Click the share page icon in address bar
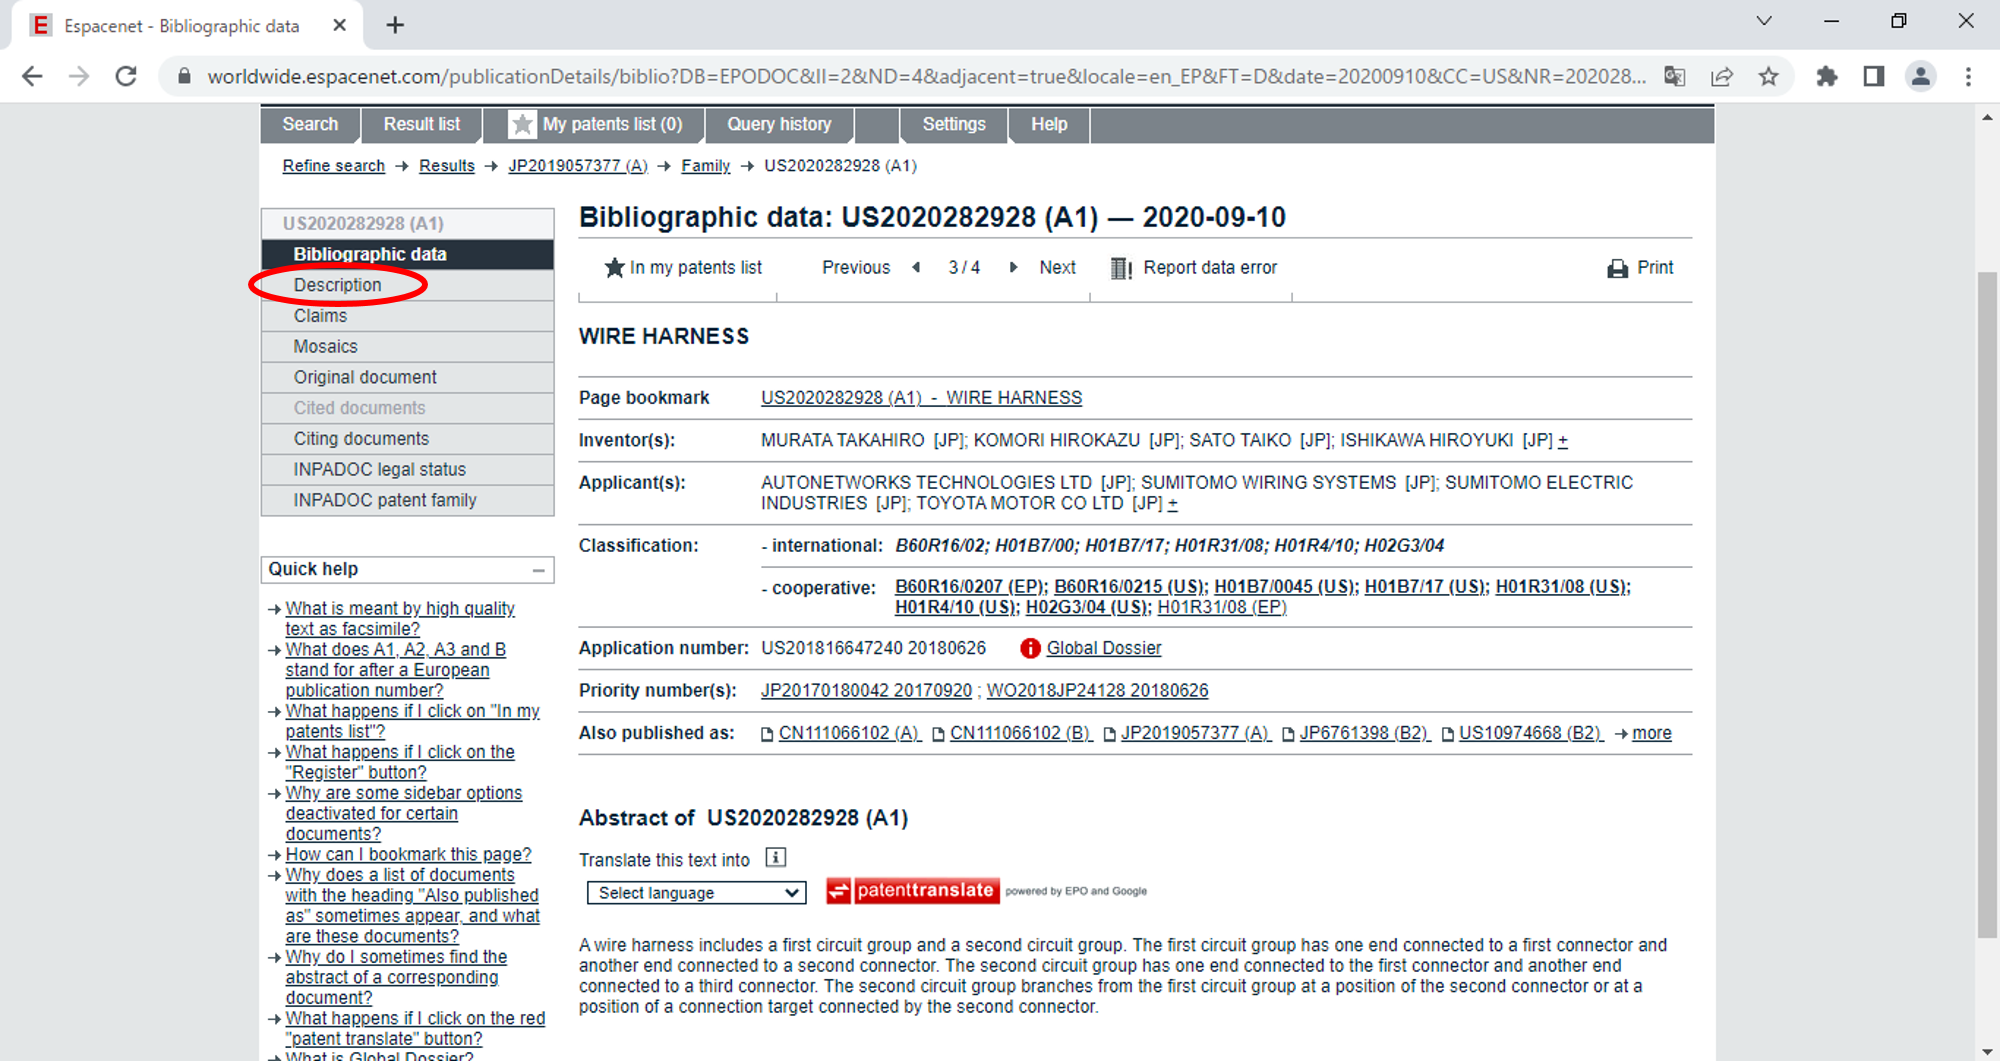The height and width of the screenshot is (1061, 2000). coord(1722,76)
